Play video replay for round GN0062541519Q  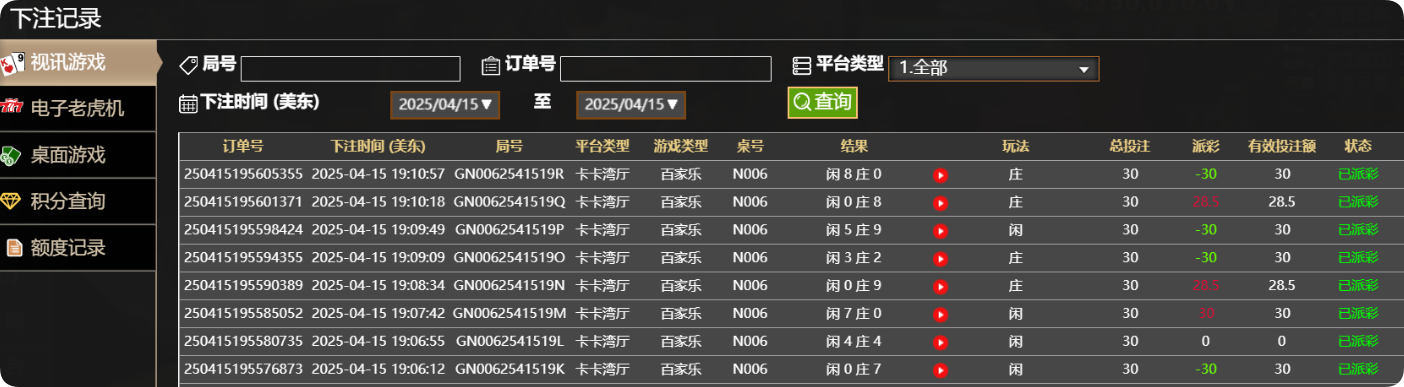[940, 203]
